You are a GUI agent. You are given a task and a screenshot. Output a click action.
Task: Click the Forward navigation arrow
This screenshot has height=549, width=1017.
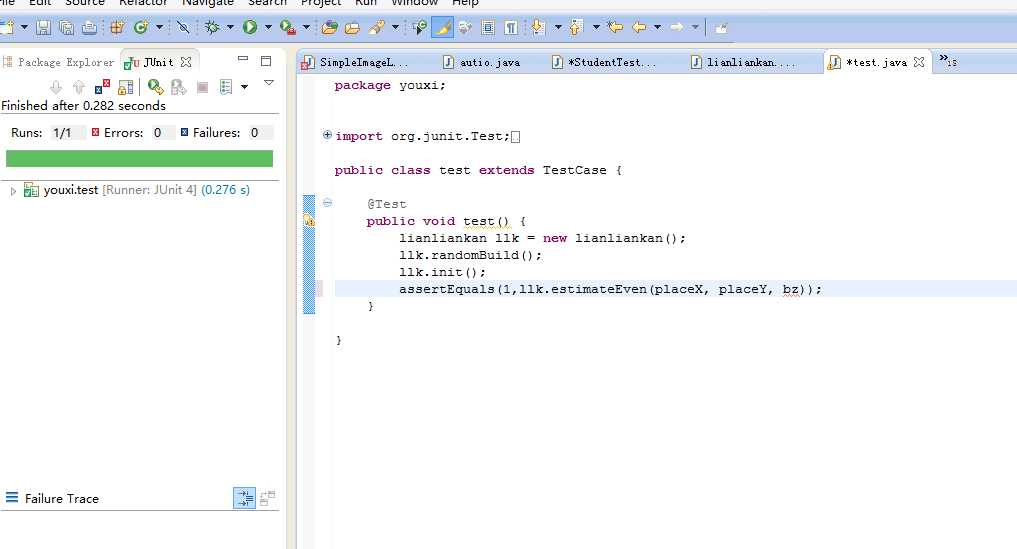point(676,27)
